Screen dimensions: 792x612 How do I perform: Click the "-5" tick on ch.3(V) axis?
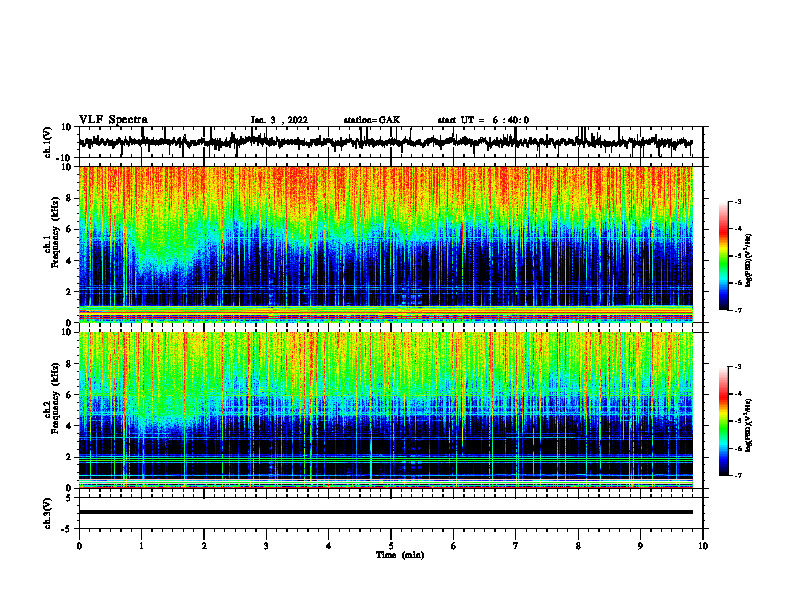68,529
